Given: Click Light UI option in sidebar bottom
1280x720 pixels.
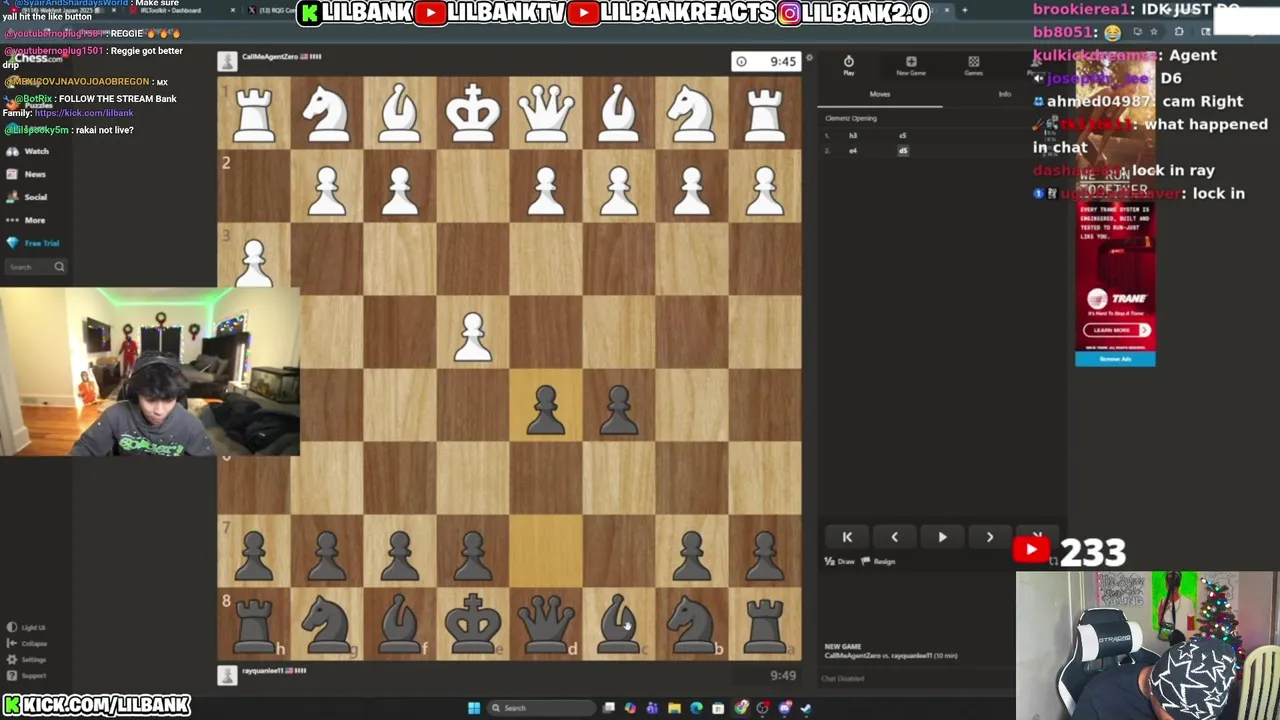Looking at the screenshot, I should (x=26, y=628).
